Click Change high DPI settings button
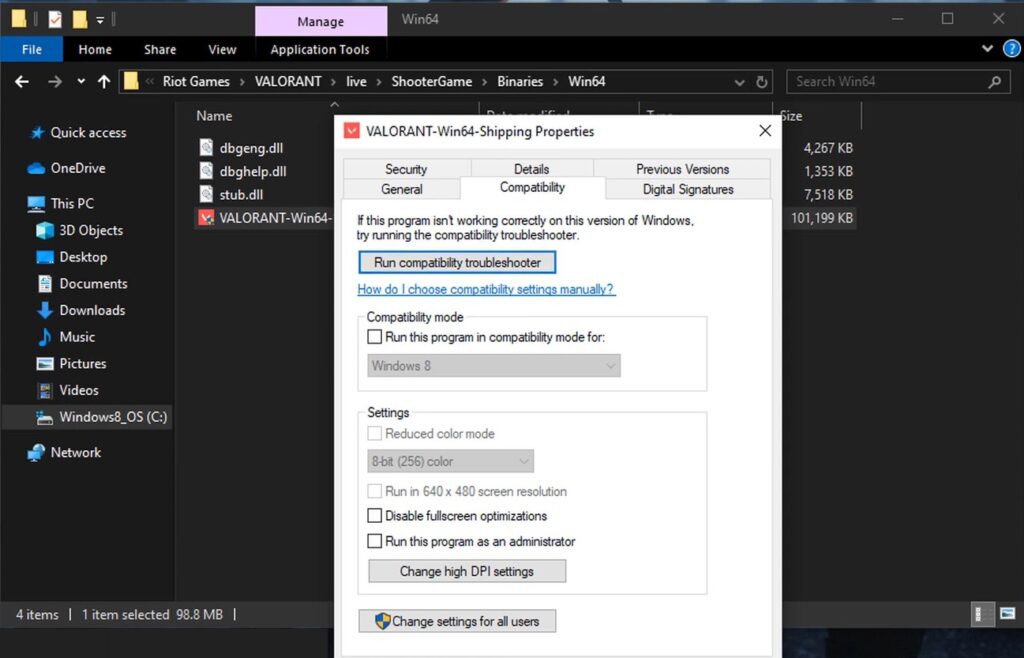 [467, 571]
